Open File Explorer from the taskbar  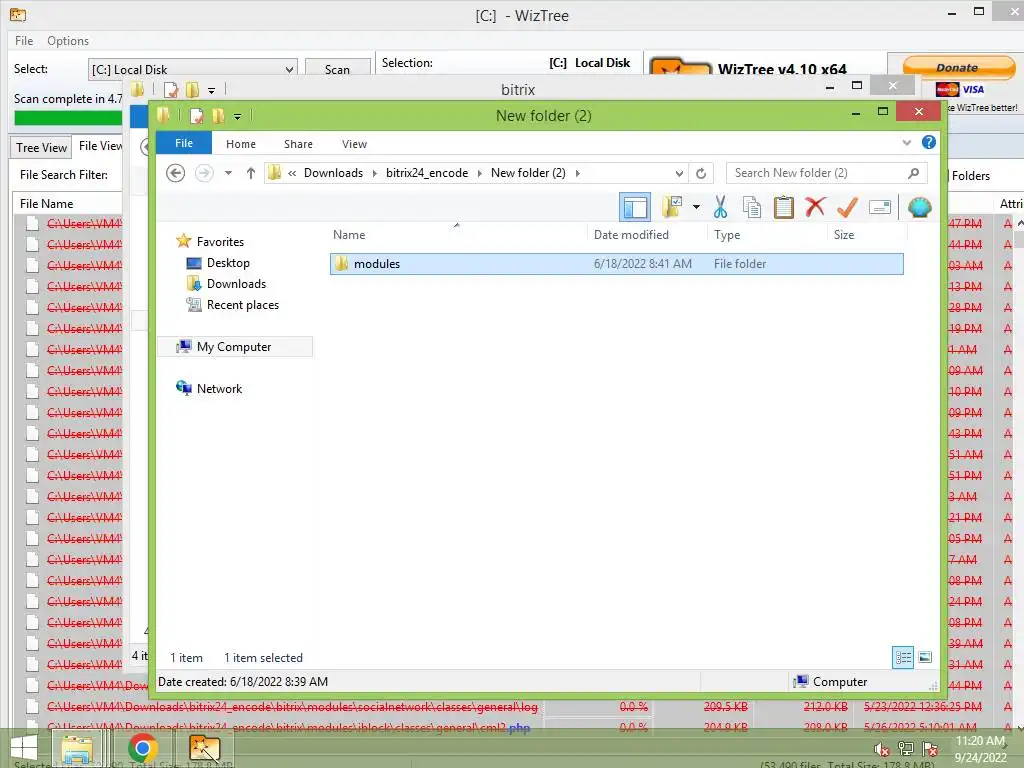[x=78, y=749]
